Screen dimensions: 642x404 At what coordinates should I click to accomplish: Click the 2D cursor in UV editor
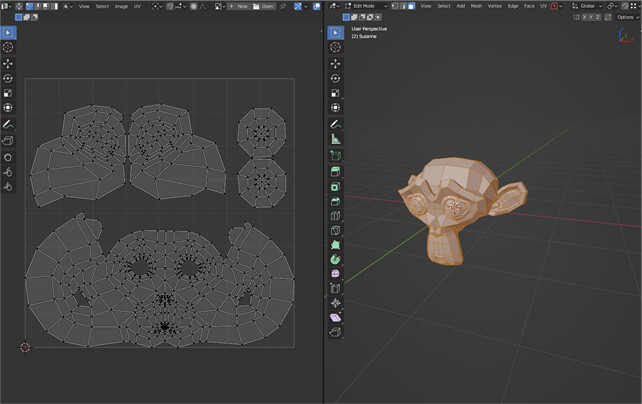(x=25, y=348)
